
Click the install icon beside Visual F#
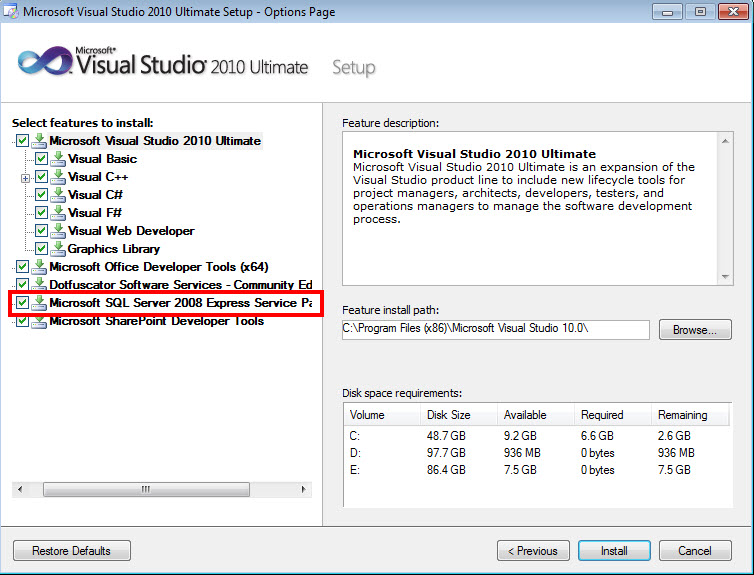[x=58, y=212]
